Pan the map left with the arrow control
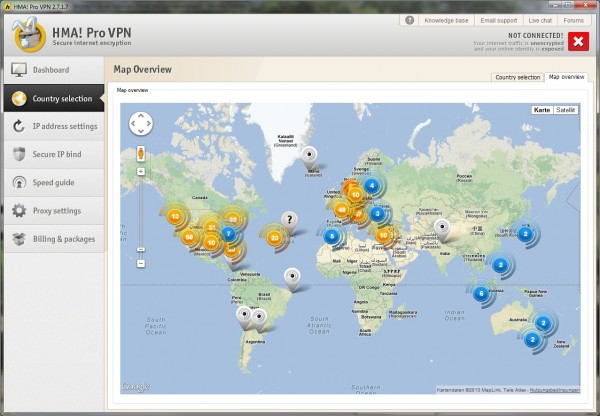The height and width of the screenshot is (416, 600). coord(133,123)
